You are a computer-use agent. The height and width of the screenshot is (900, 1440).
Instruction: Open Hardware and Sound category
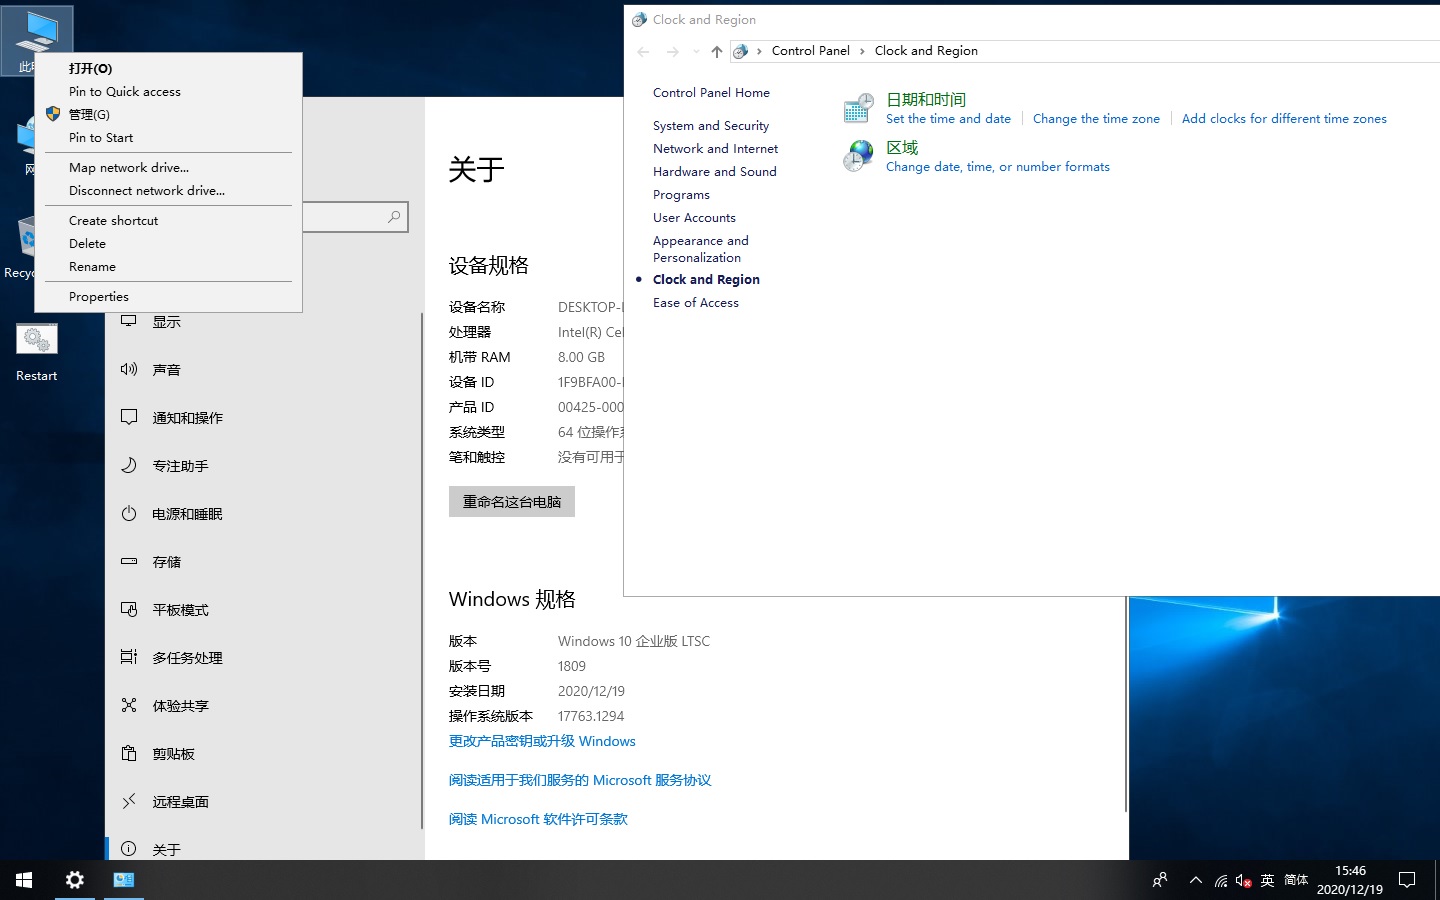[714, 171]
